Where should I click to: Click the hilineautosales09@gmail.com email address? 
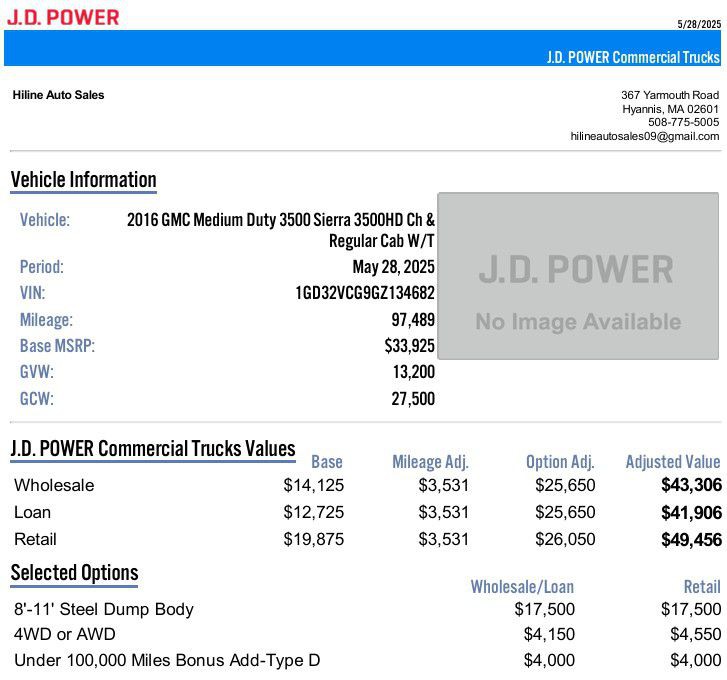pos(645,136)
